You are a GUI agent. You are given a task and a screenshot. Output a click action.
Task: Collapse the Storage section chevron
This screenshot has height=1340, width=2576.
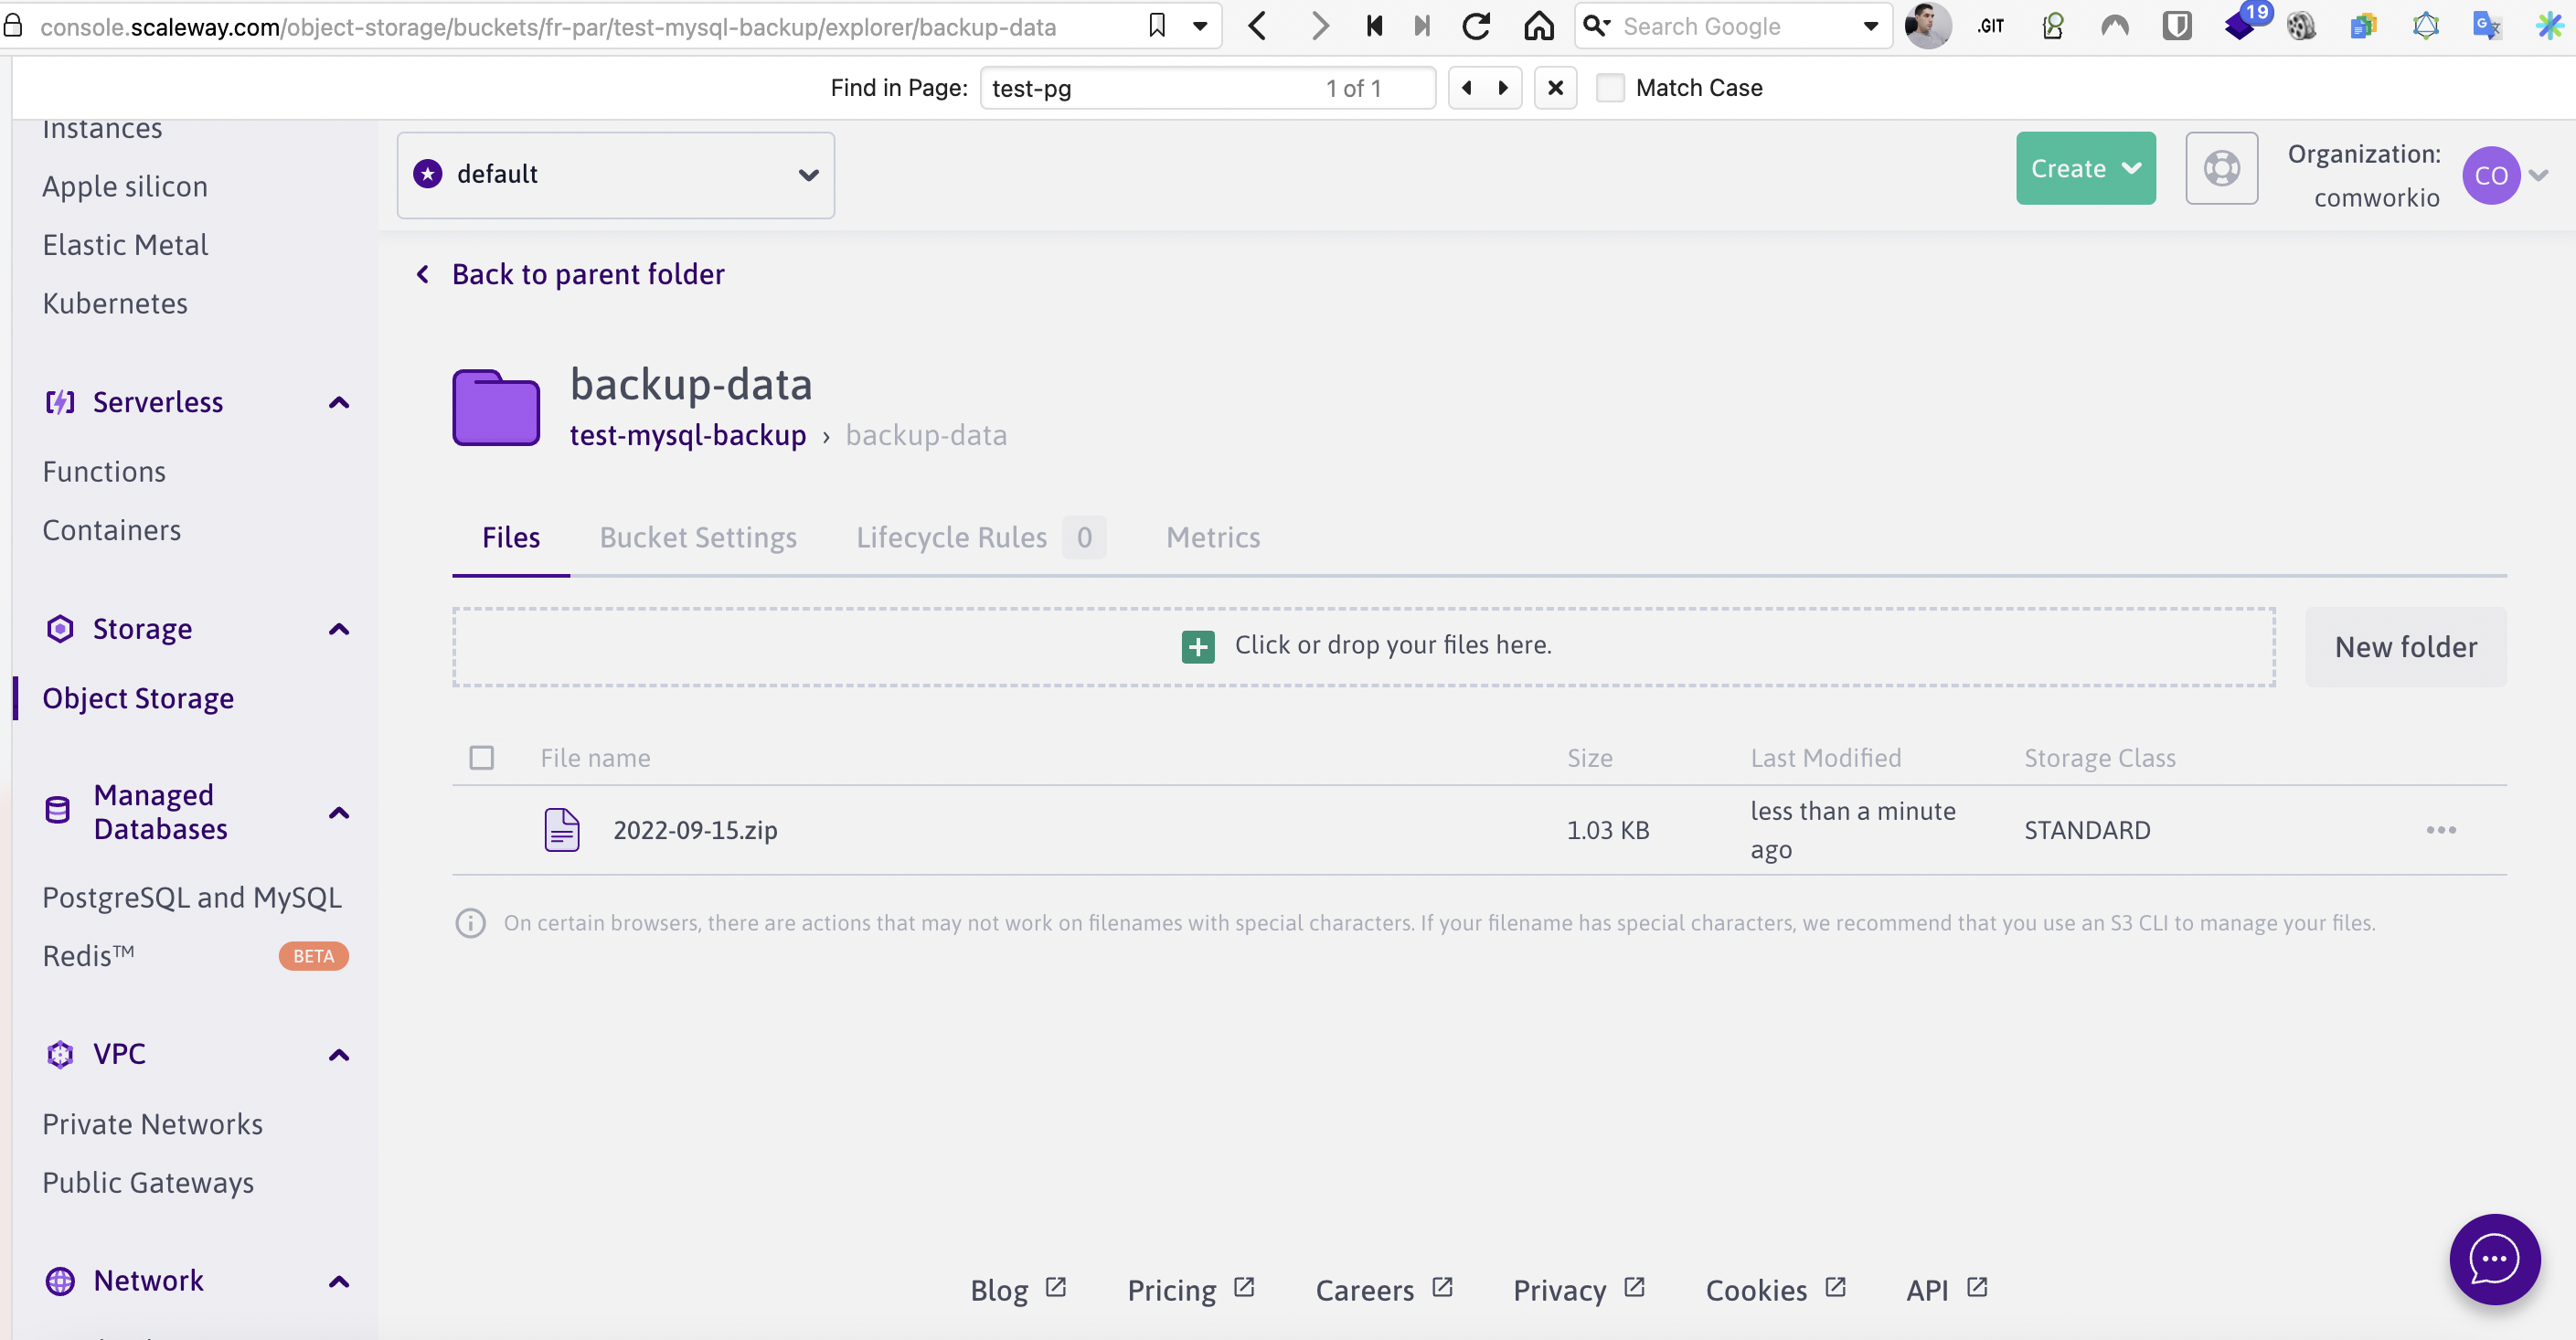coord(338,629)
